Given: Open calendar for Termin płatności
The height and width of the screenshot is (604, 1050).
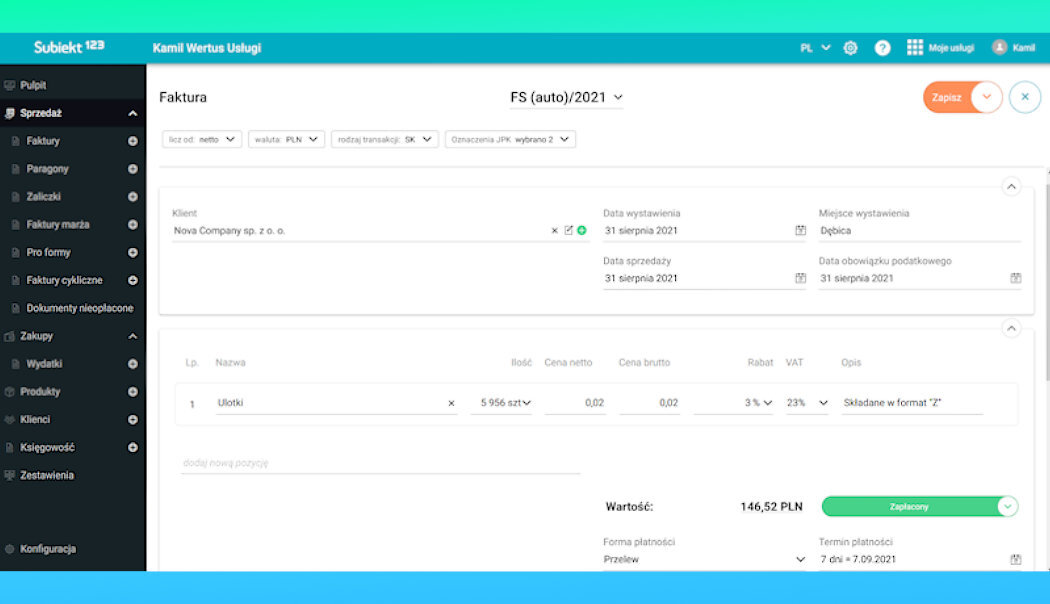Looking at the screenshot, I should [x=1016, y=559].
